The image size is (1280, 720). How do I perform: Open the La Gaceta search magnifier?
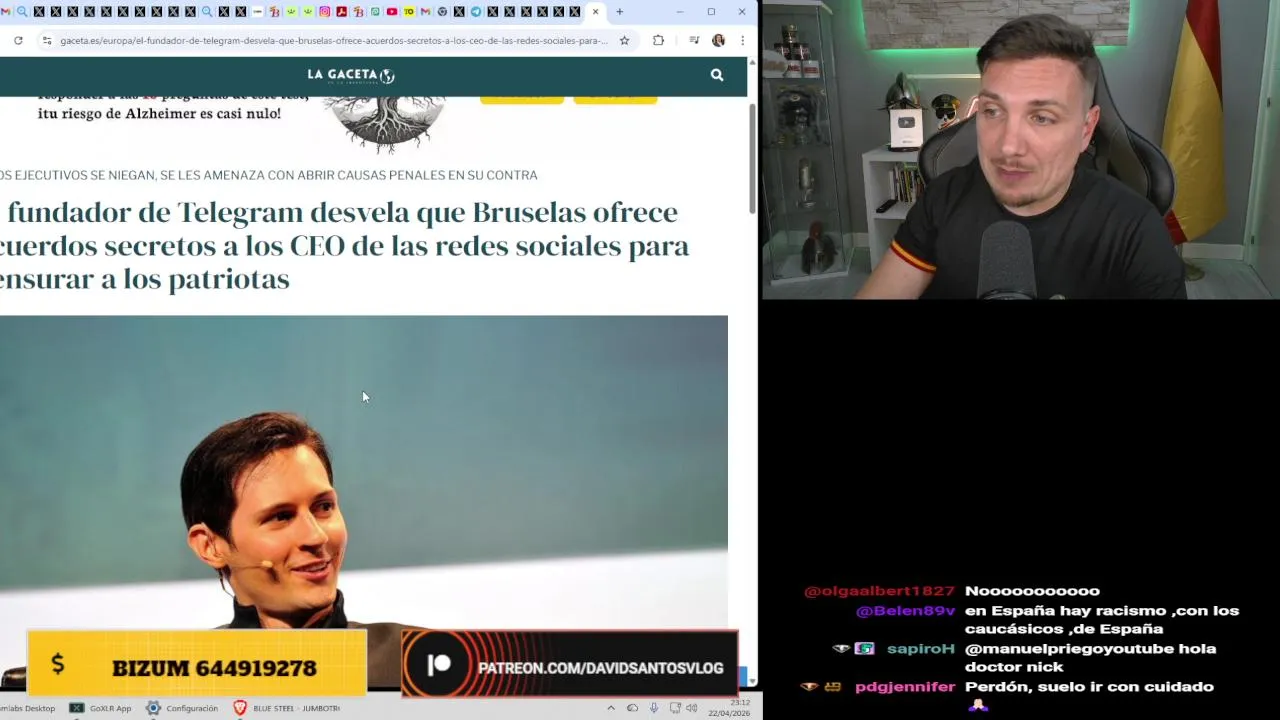(x=717, y=75)
